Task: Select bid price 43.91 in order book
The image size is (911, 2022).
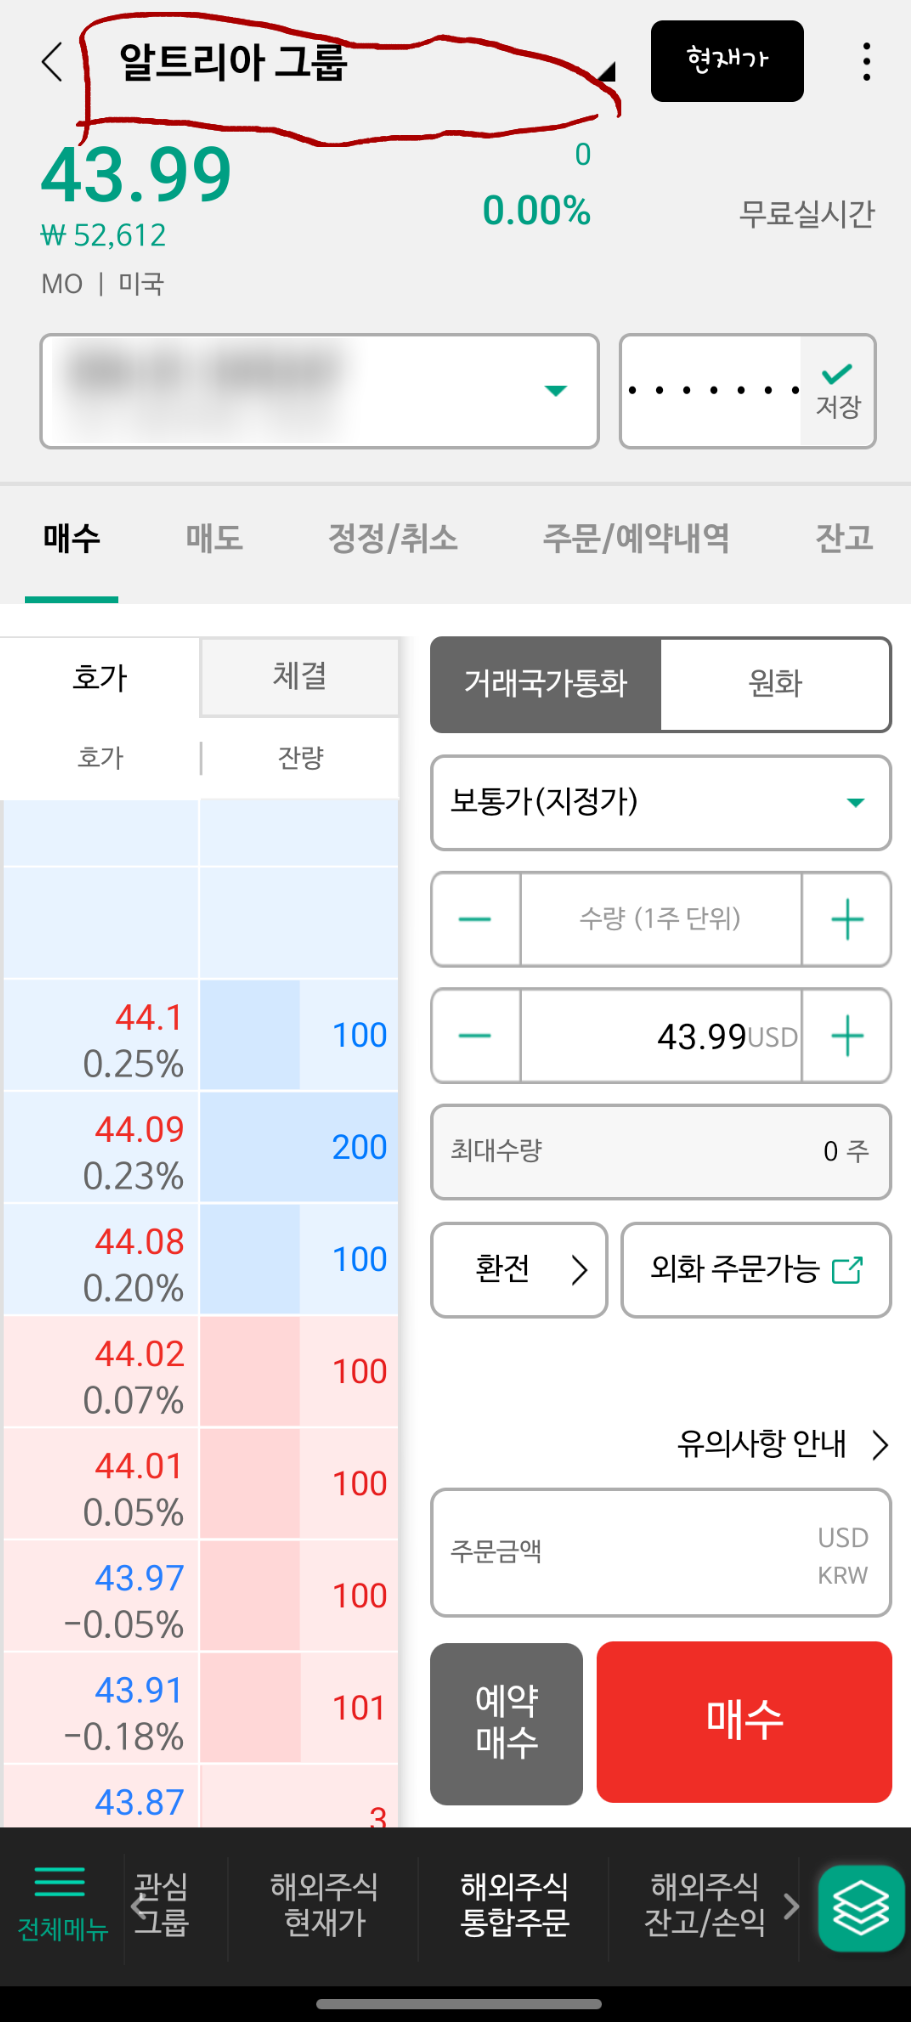Action: click(x=101, y=1708)
